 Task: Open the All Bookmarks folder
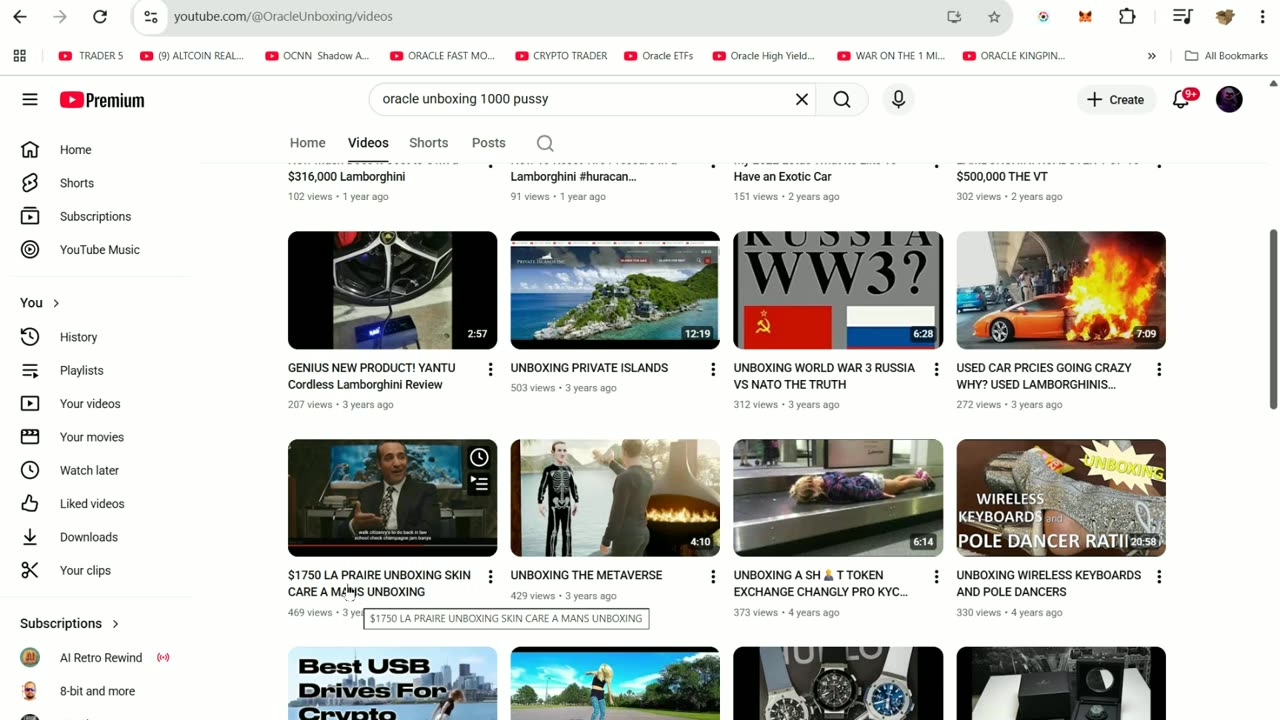(1226, 56)
